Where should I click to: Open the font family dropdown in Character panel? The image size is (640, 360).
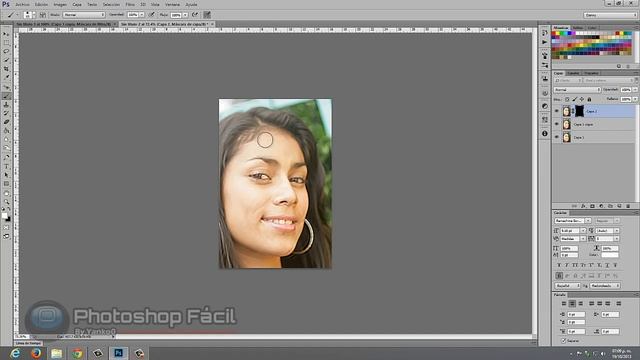coord(588,221)
